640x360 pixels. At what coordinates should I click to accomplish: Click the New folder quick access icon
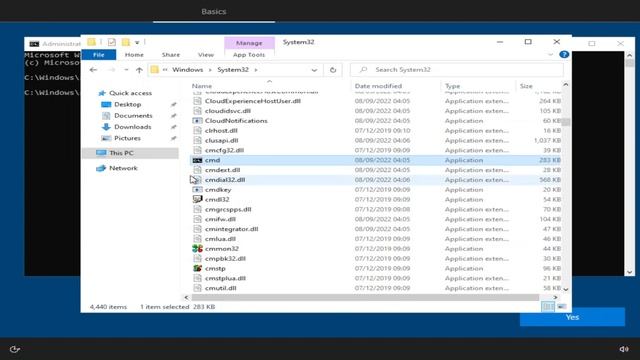click(125, 42)
